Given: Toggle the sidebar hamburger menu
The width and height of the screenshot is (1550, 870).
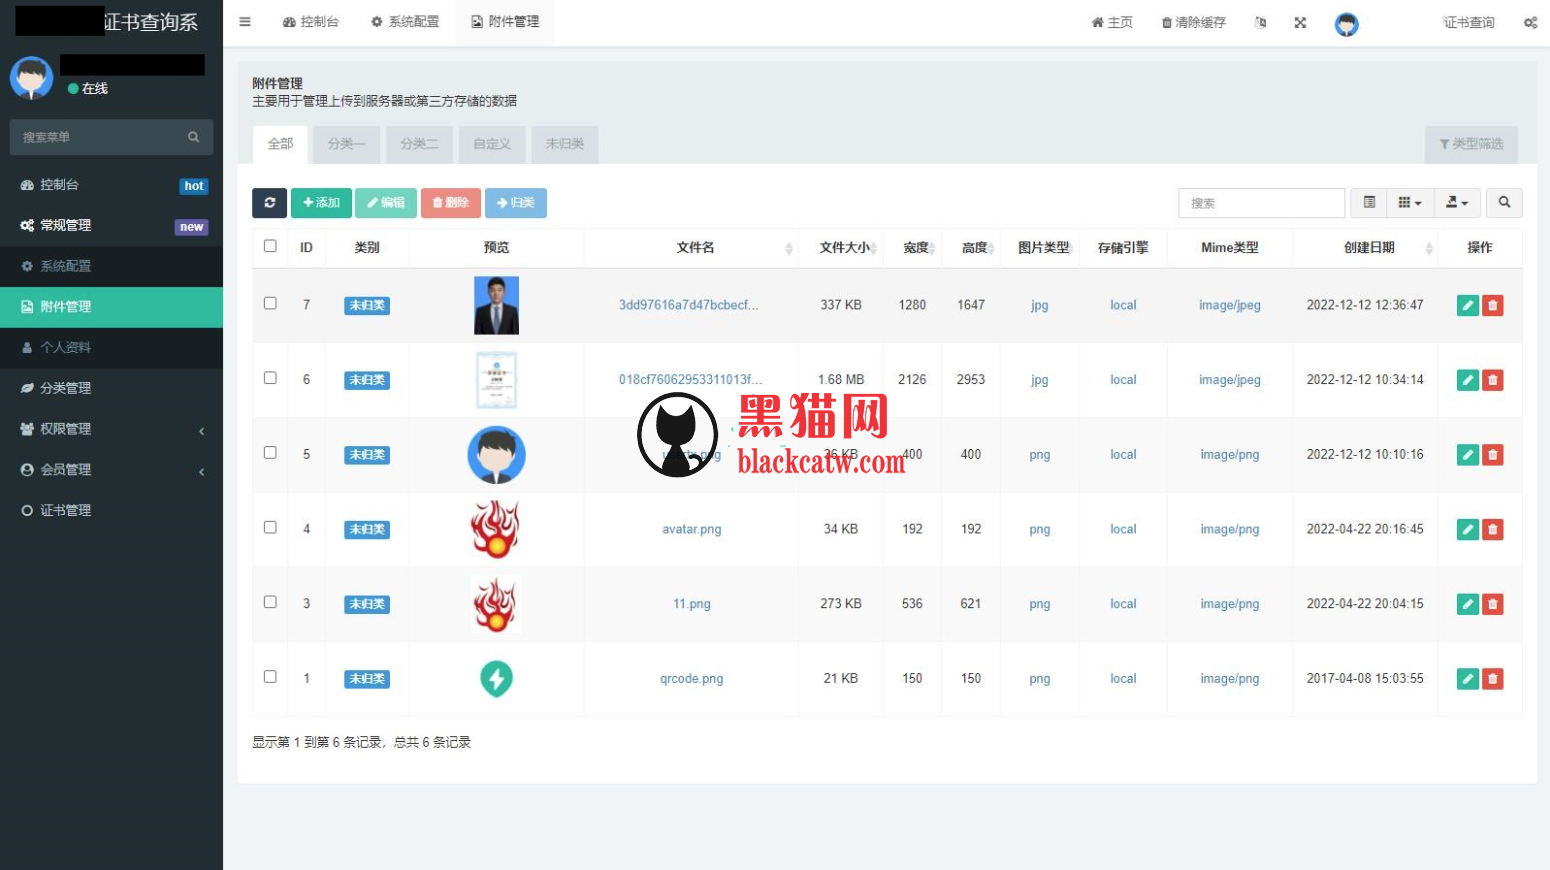Looking at the screenshot, I should [x=245, y=22].
